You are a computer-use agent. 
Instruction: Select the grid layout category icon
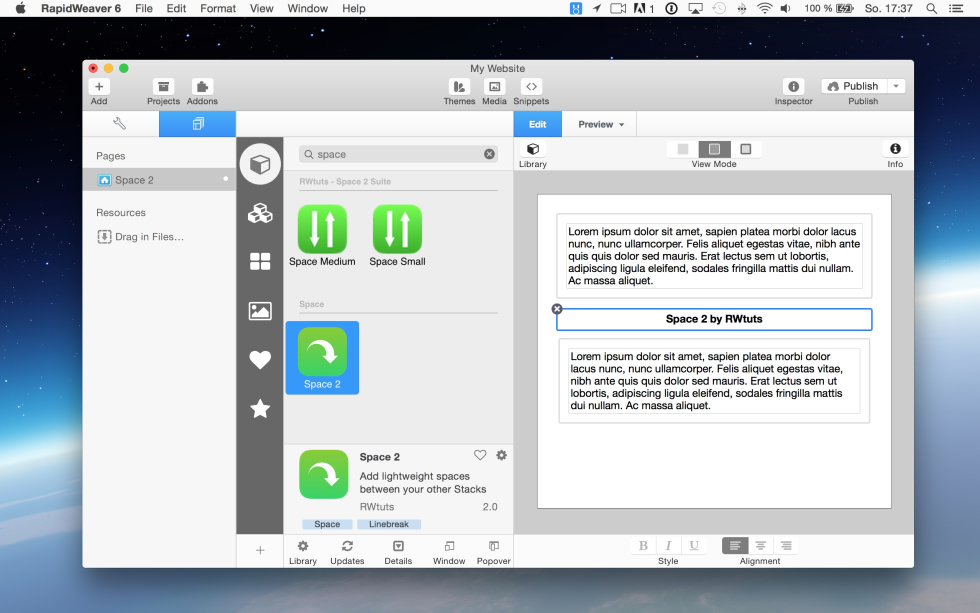pos(260,261)
